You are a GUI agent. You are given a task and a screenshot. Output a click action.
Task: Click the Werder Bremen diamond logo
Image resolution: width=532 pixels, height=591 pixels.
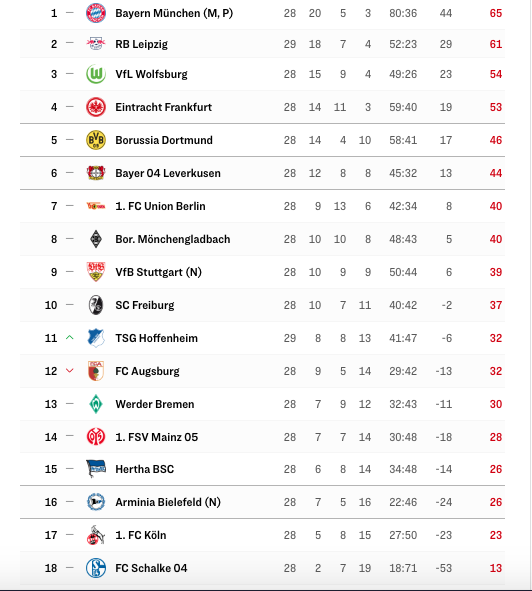click(96, 404)
